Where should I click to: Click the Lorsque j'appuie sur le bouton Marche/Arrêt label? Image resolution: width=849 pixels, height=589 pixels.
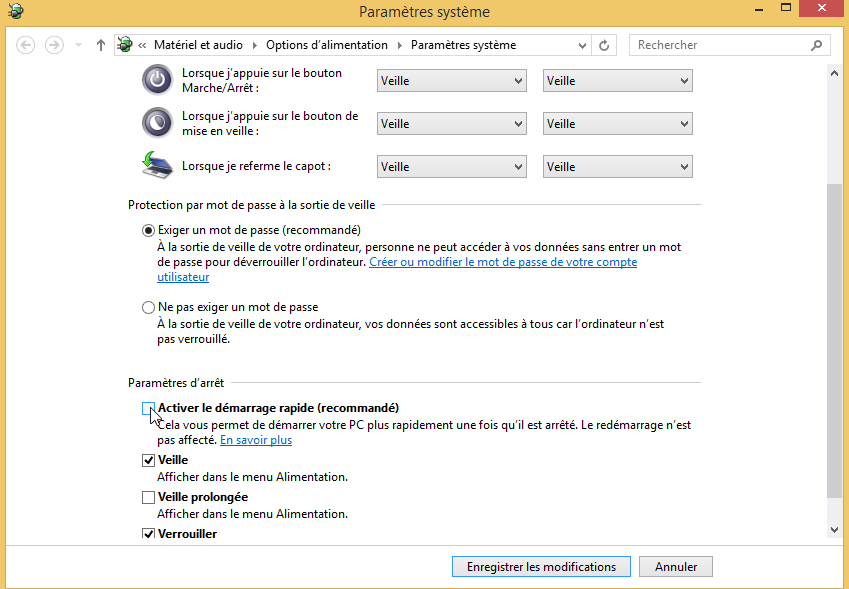[x=262, y=80]
